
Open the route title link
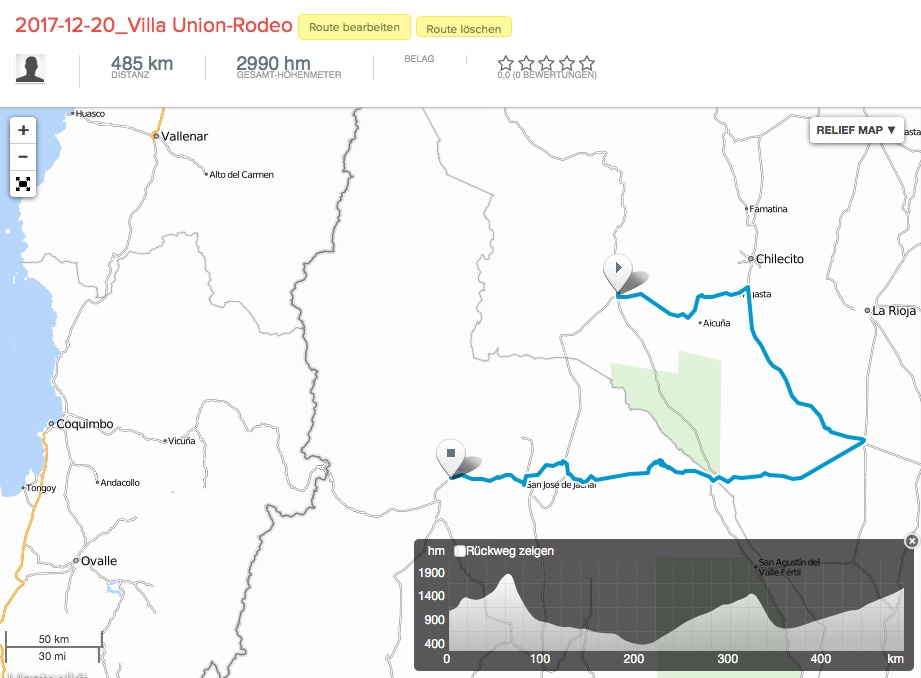point(154,25)
